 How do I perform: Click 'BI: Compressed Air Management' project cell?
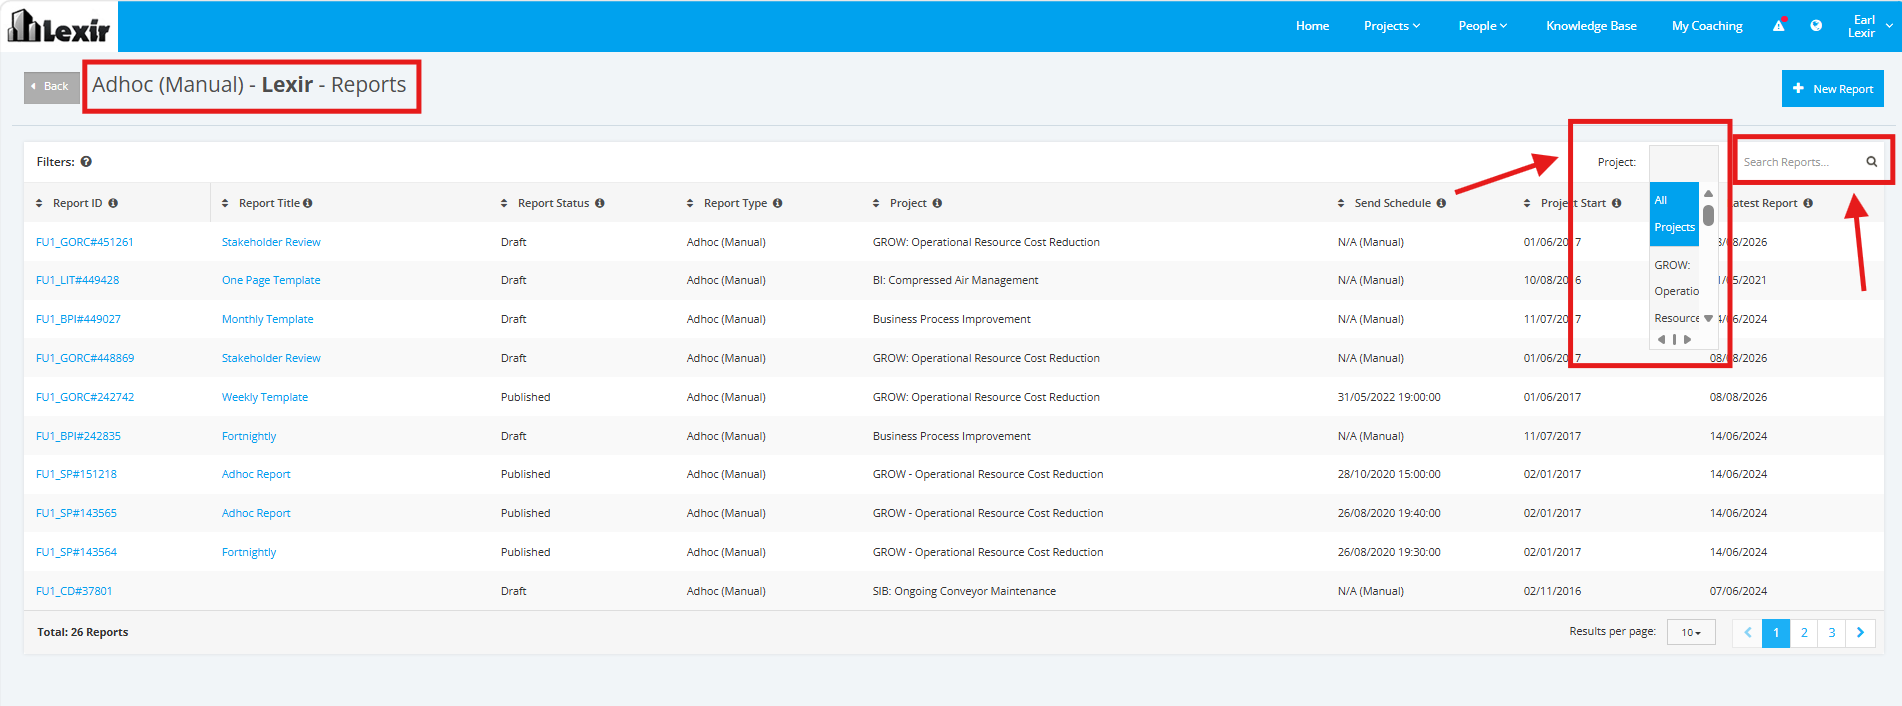955,280
